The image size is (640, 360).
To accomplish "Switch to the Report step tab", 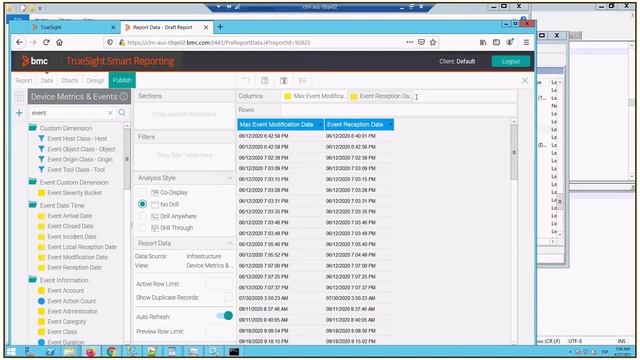I will (24, 80).
